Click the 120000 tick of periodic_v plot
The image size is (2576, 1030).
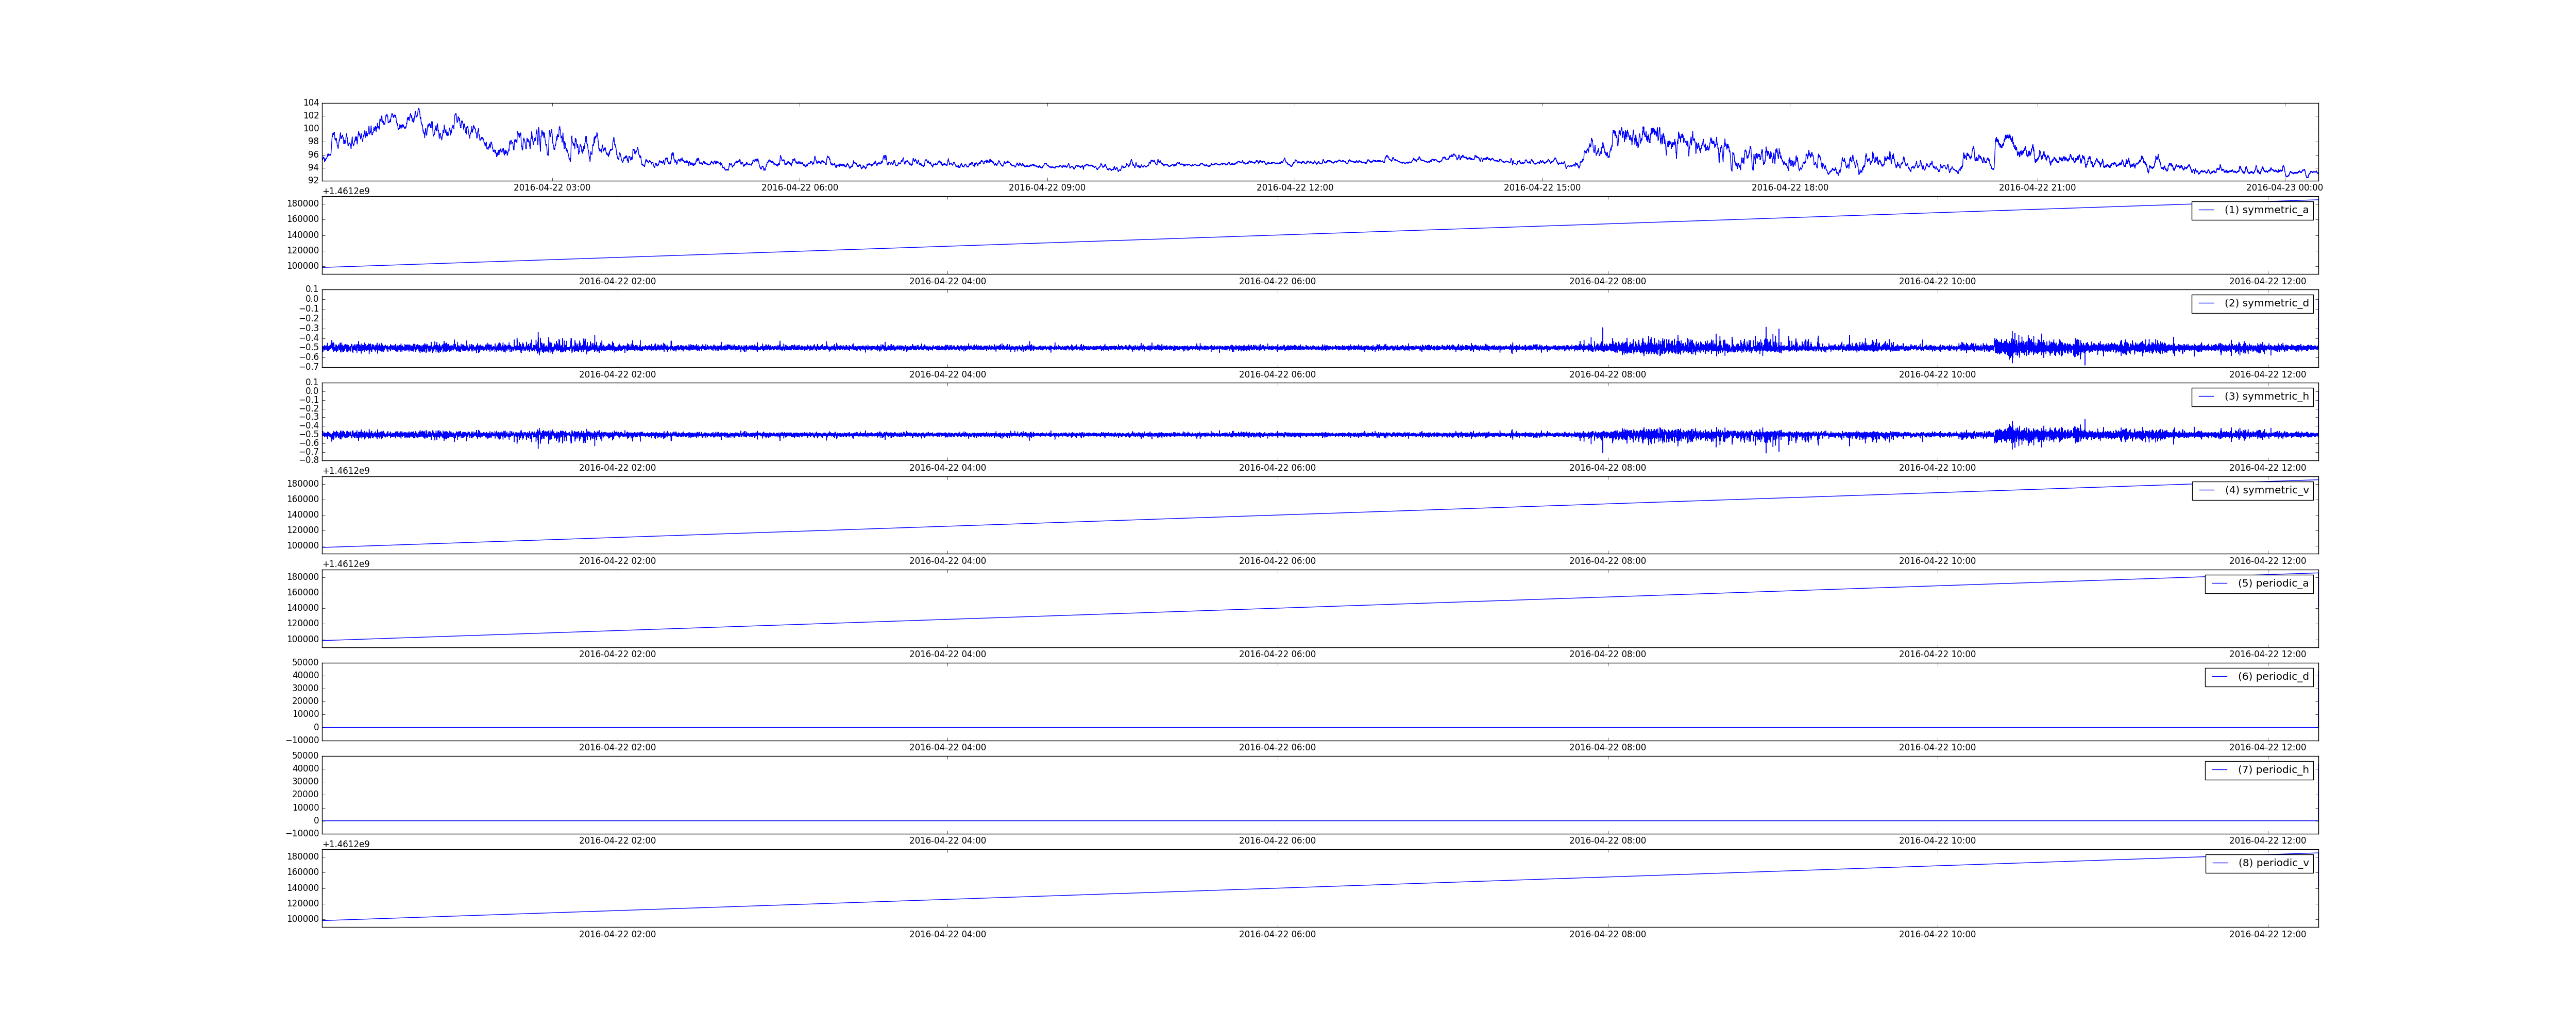coord(303,903)
